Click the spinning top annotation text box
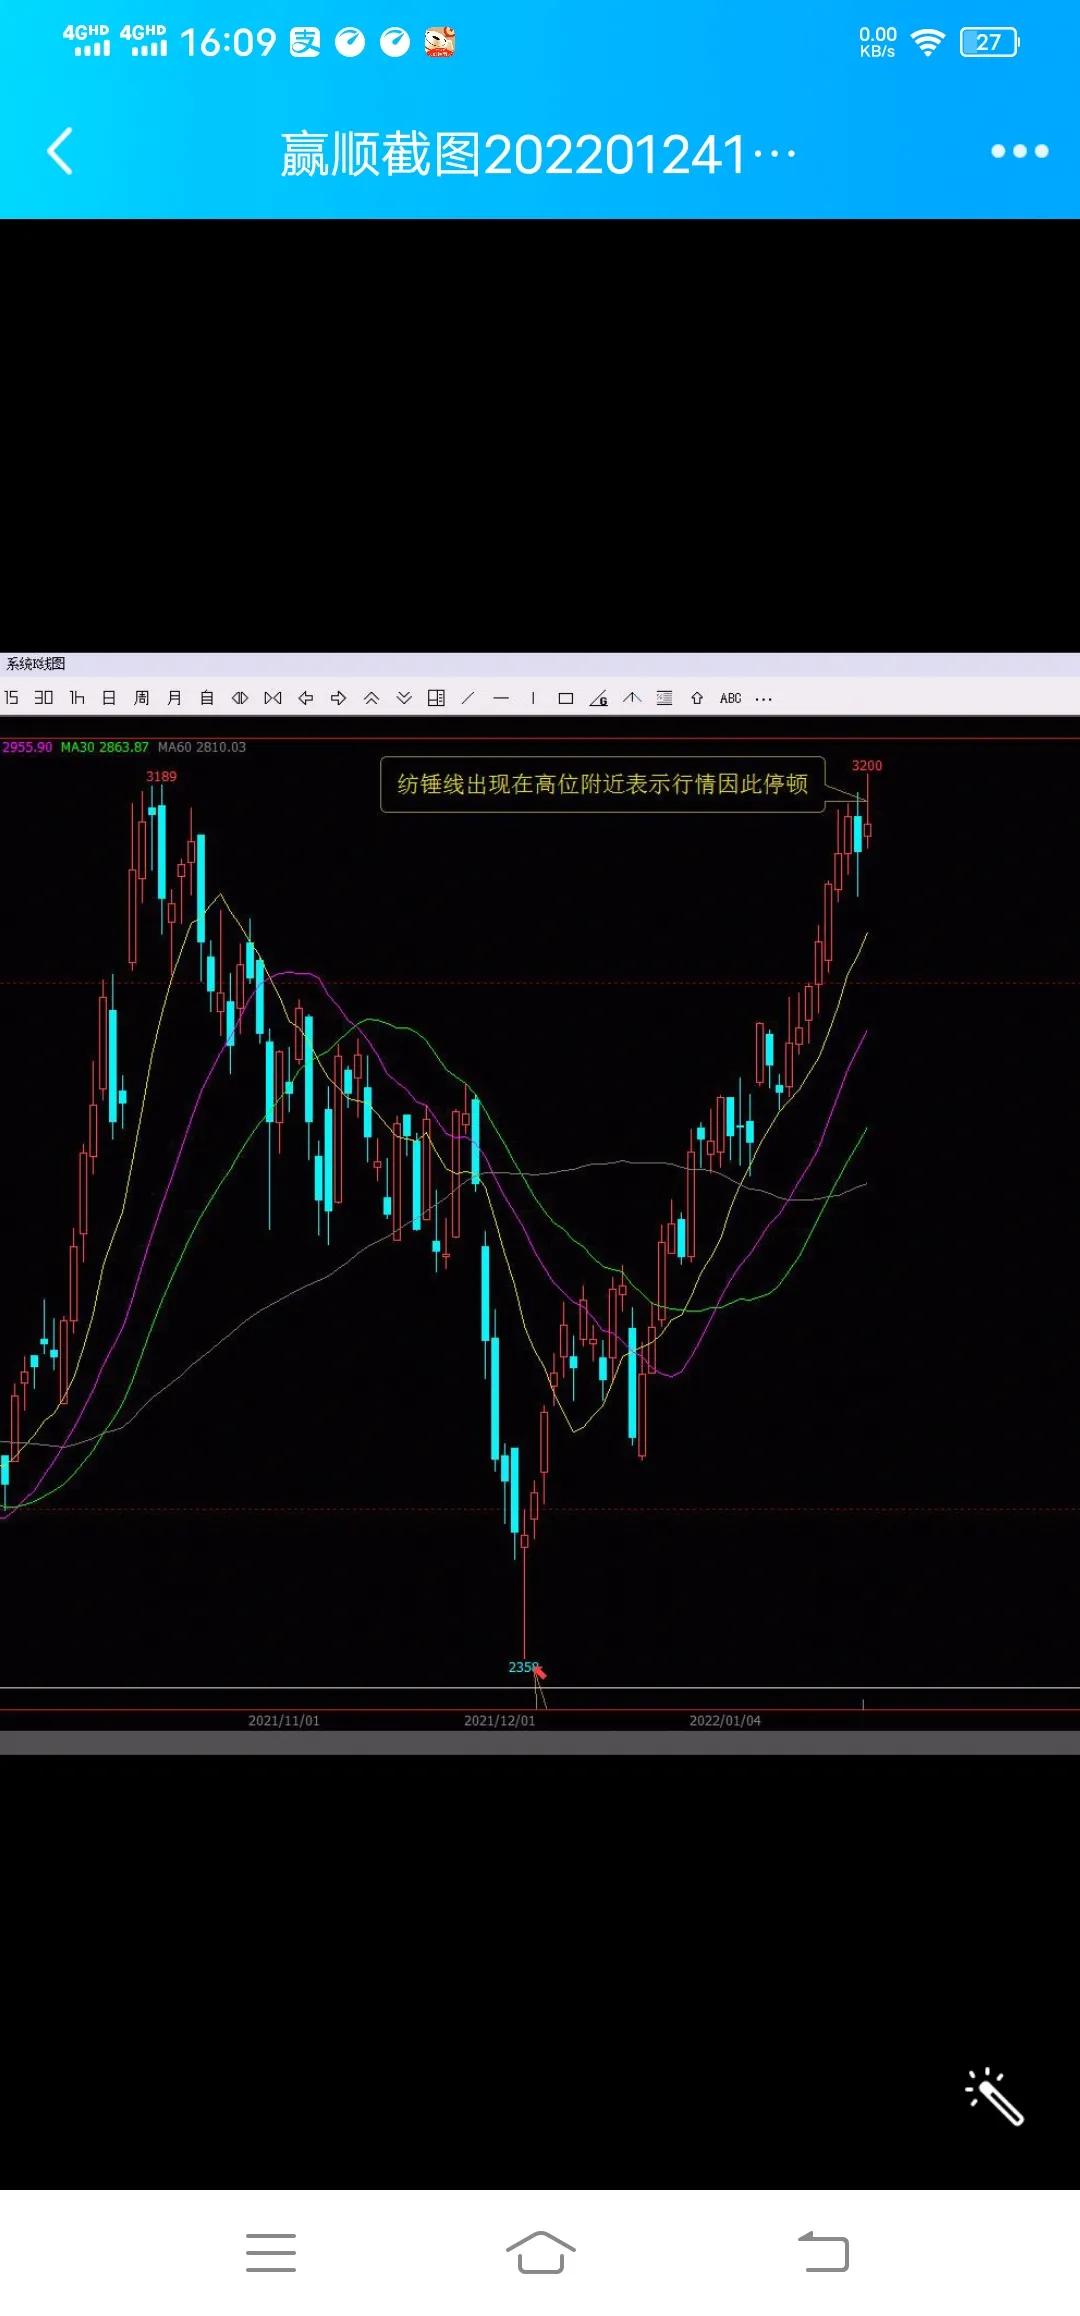This screenshot has width=1080, height=2316. coord(602,784)
